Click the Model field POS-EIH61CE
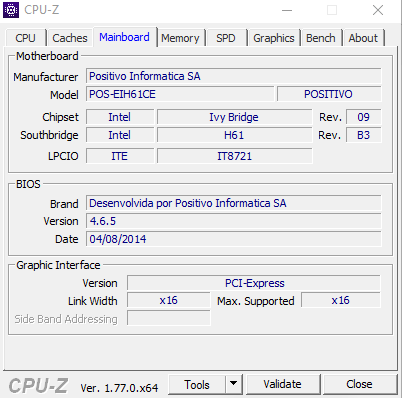 [180, 94]
